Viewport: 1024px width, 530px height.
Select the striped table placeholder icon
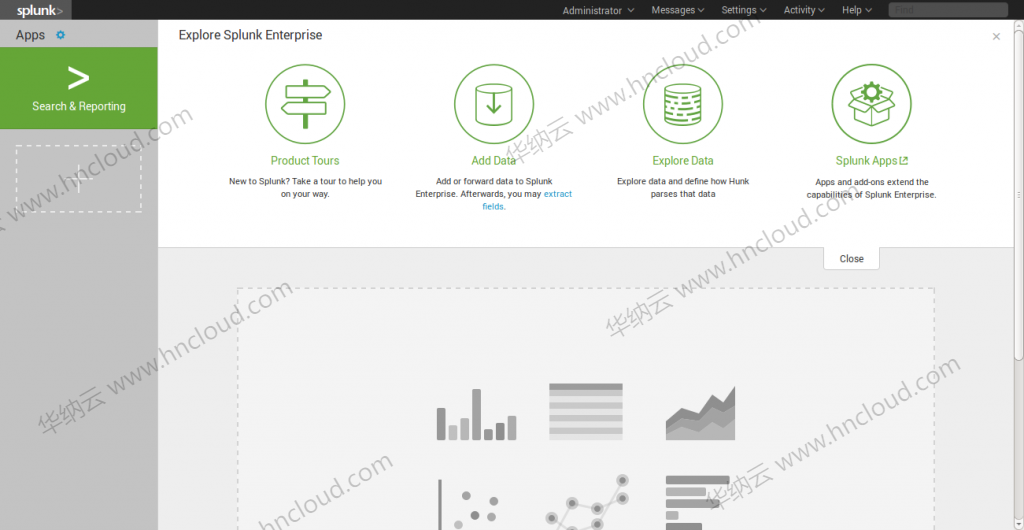coord(586,411)
